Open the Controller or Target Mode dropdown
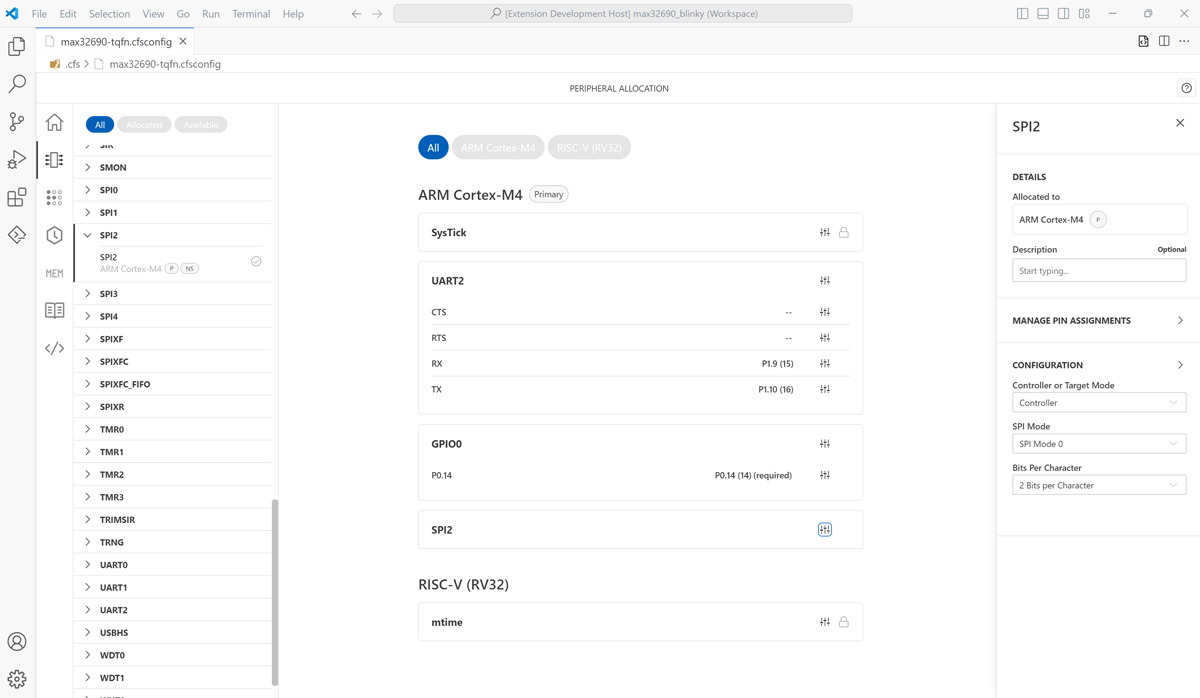 (x=1098, y=403)
